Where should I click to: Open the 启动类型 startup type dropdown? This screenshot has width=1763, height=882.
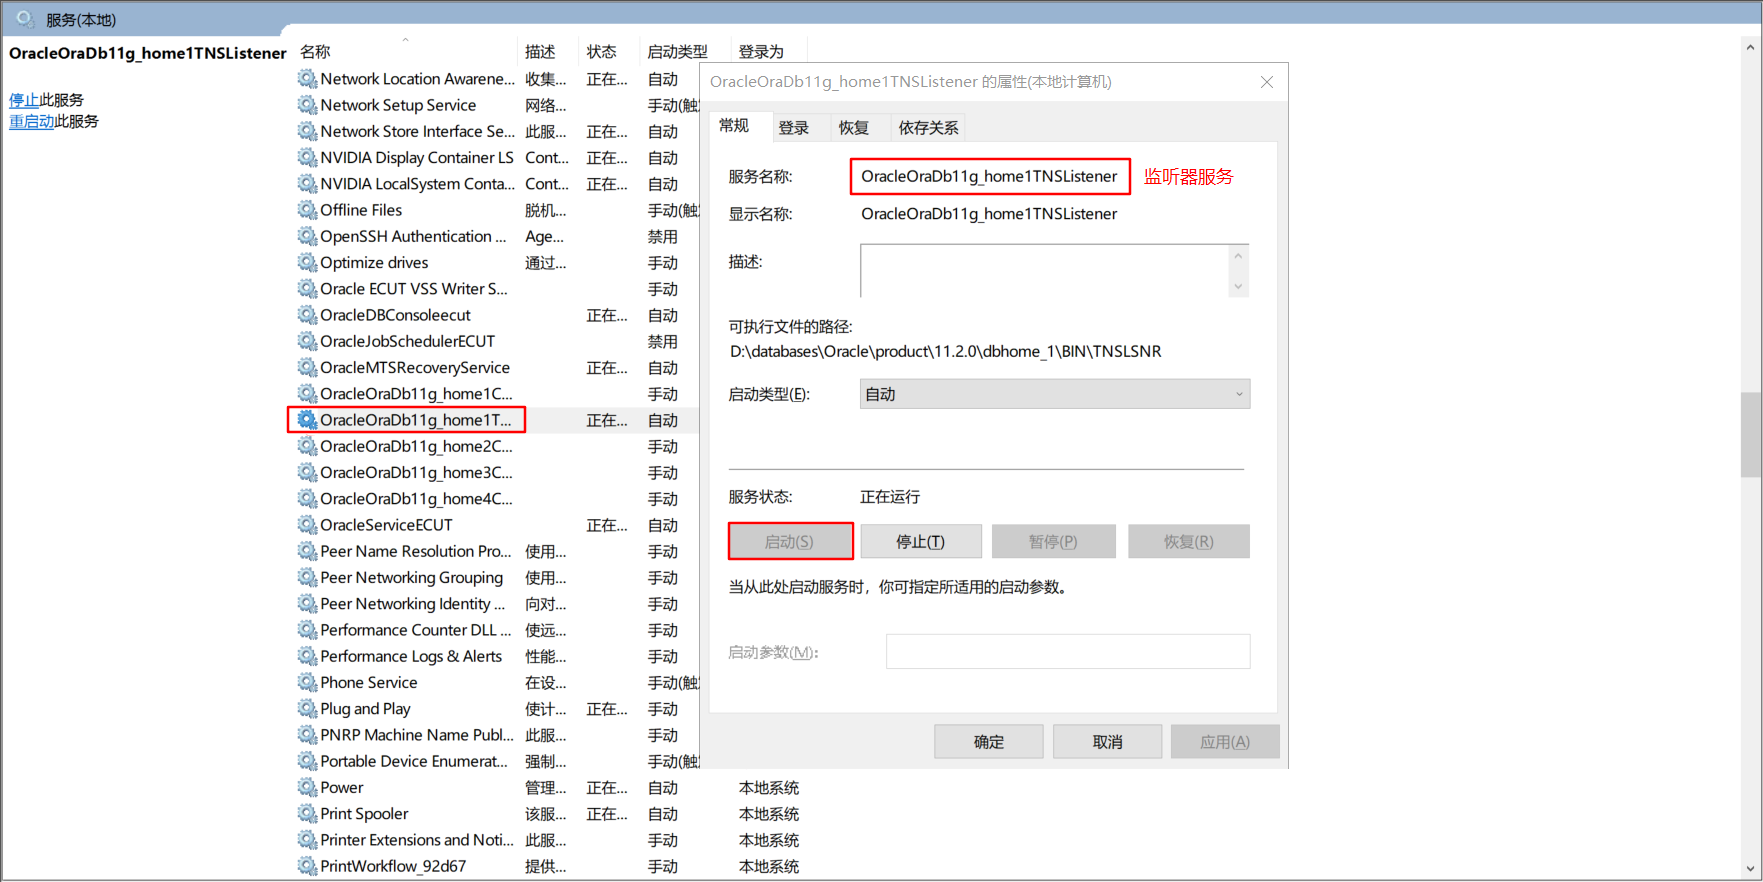[1055, 394]
